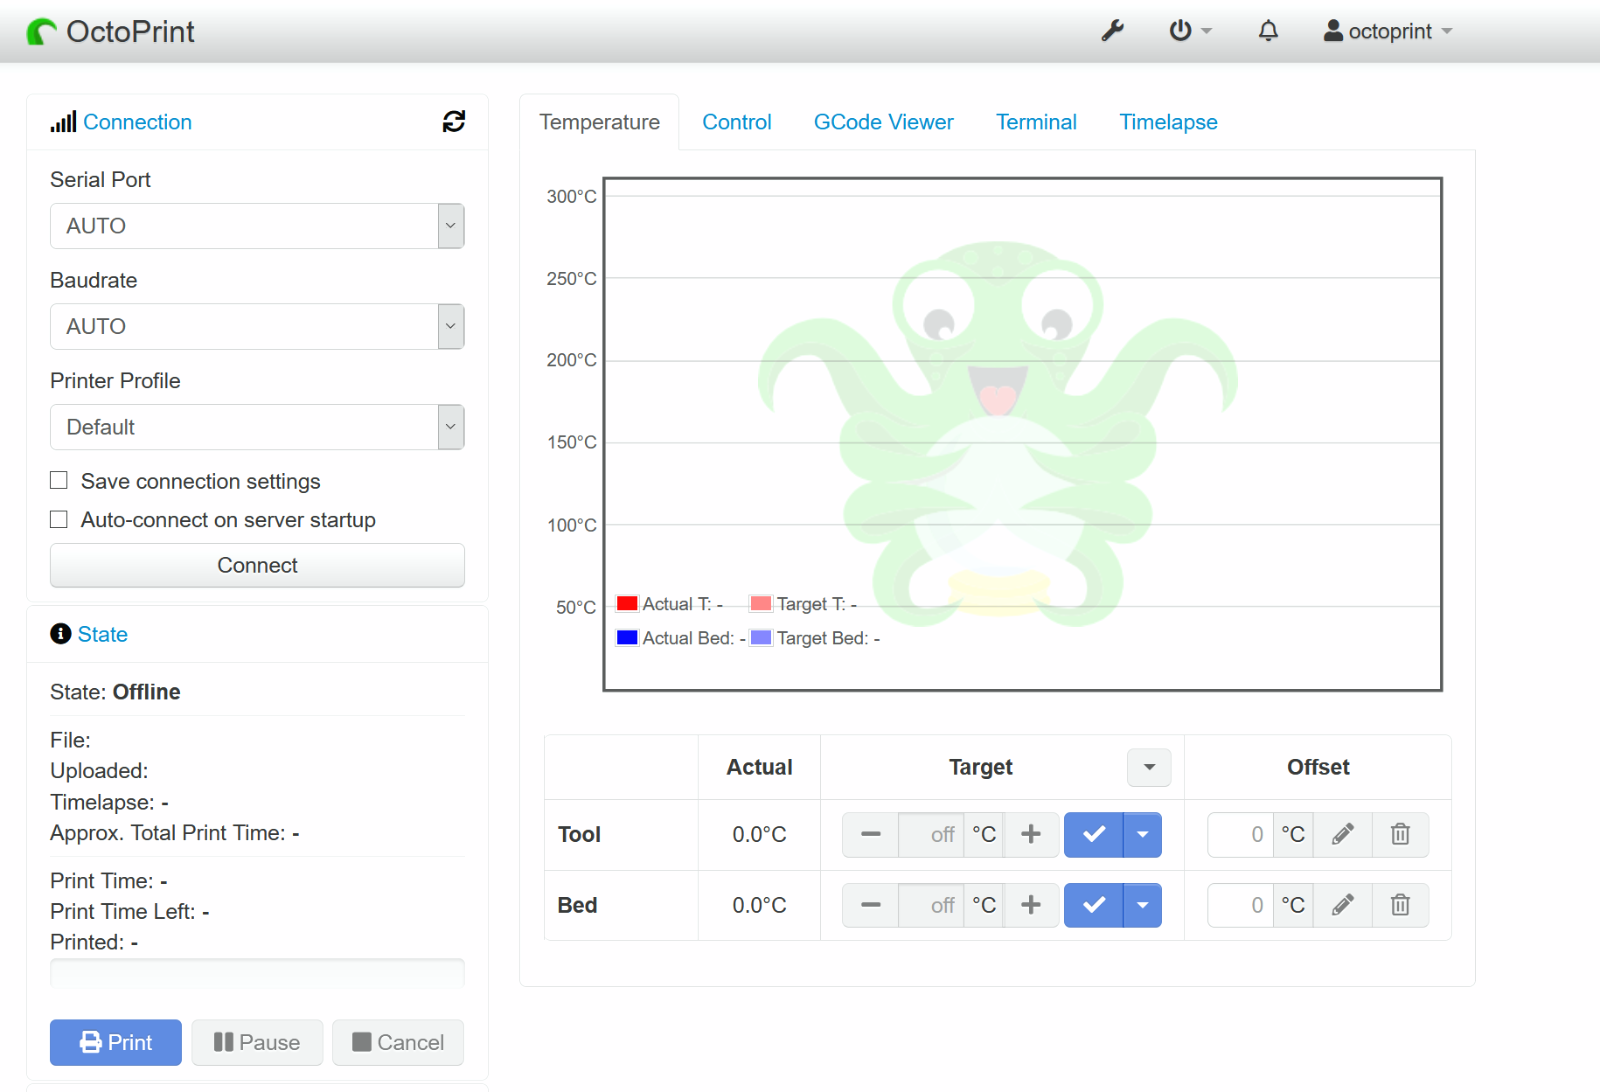Image resolution: width=1600 pixels, height=1092 pixels.
Task: Switch to the Control tab
Action: tap(737, 122)
